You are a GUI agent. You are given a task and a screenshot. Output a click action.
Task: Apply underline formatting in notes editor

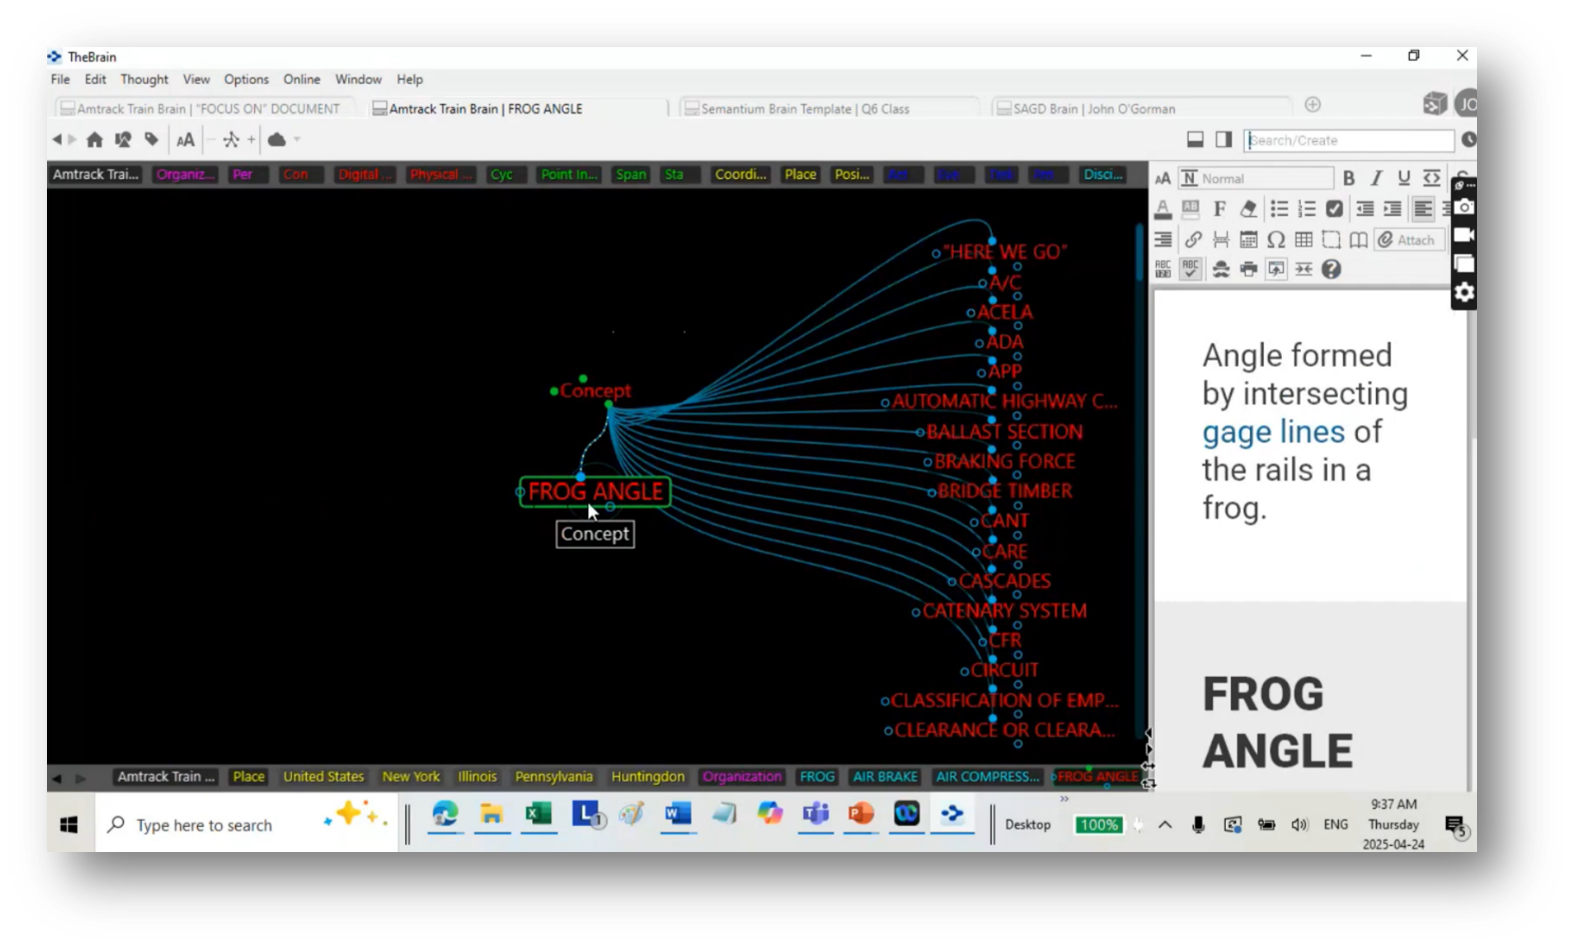1404,178
